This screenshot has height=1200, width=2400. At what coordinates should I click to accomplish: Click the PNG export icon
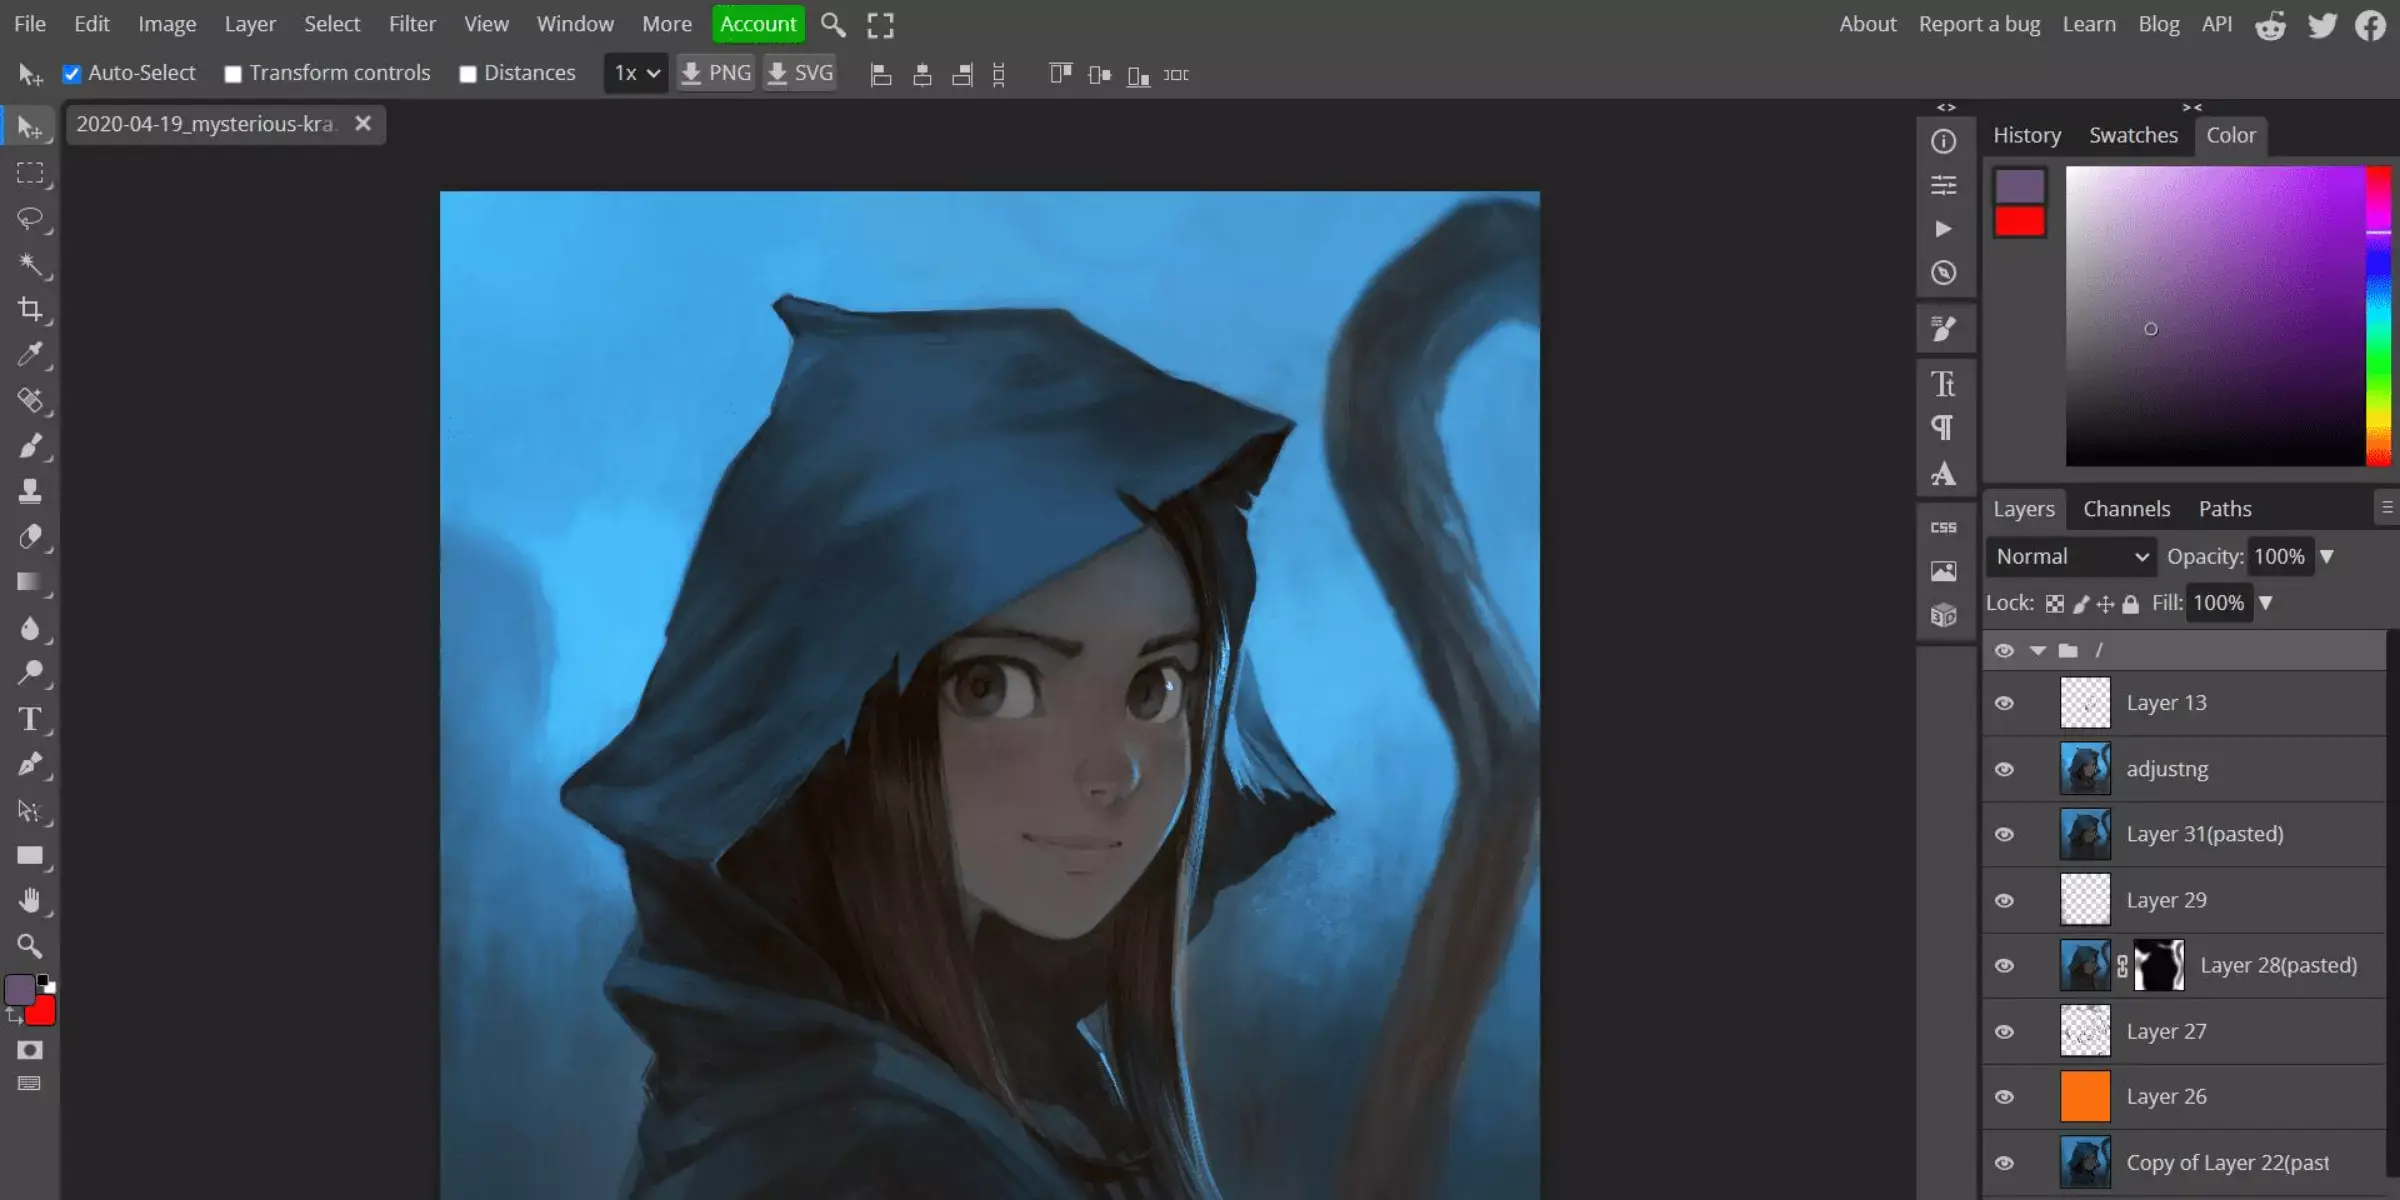(692, 72)
